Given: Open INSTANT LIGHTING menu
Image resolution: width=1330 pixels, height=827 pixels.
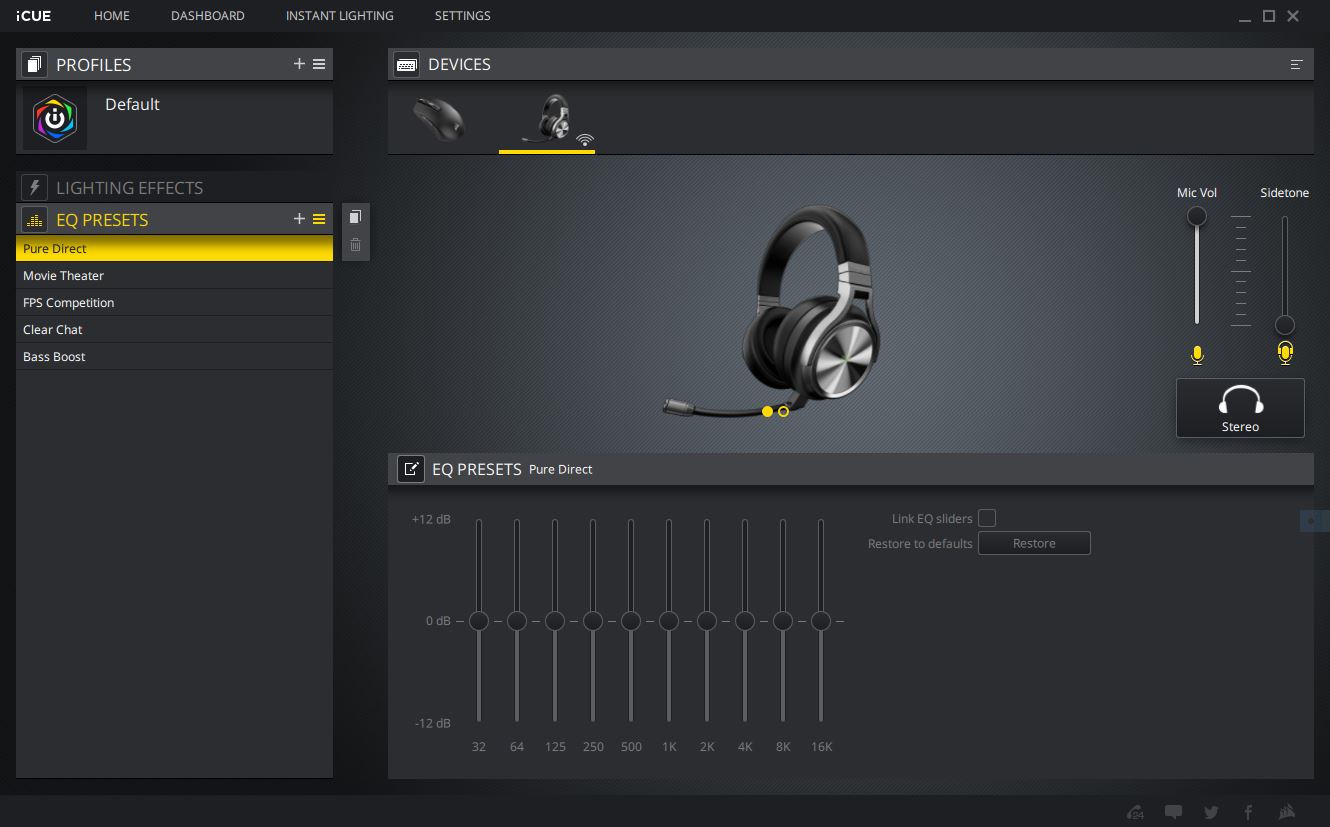Looking at the screenshot, I should point(340,16).
